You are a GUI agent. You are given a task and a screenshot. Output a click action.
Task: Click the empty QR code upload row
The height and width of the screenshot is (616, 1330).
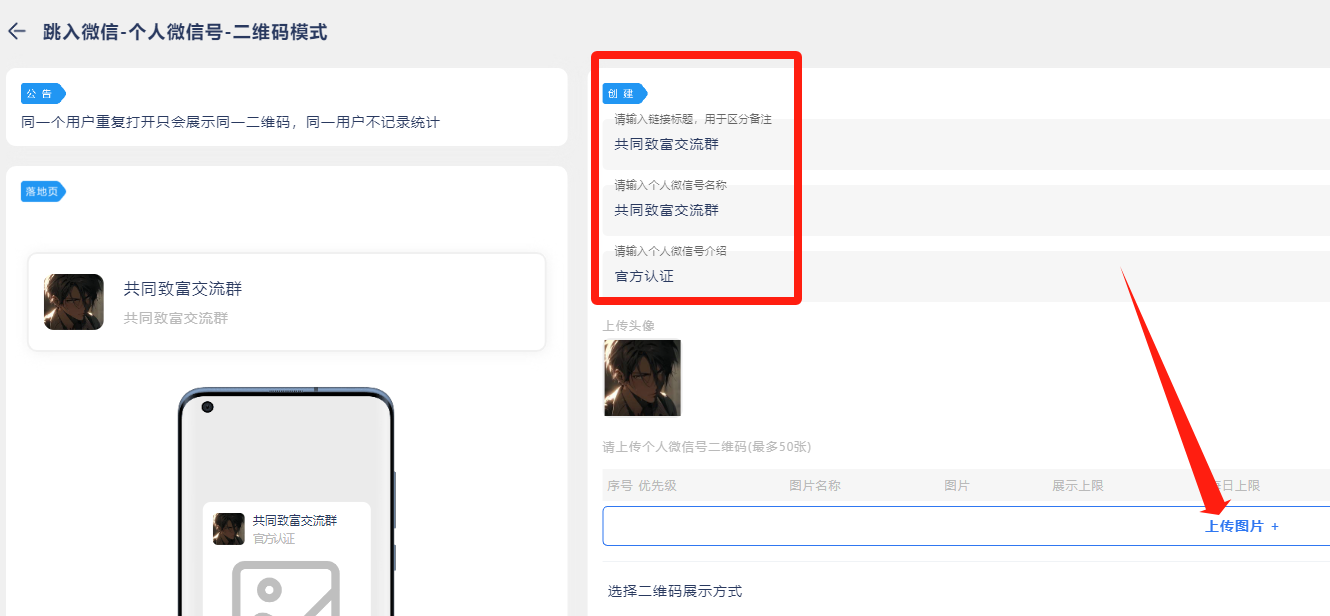tap(900, 525)
